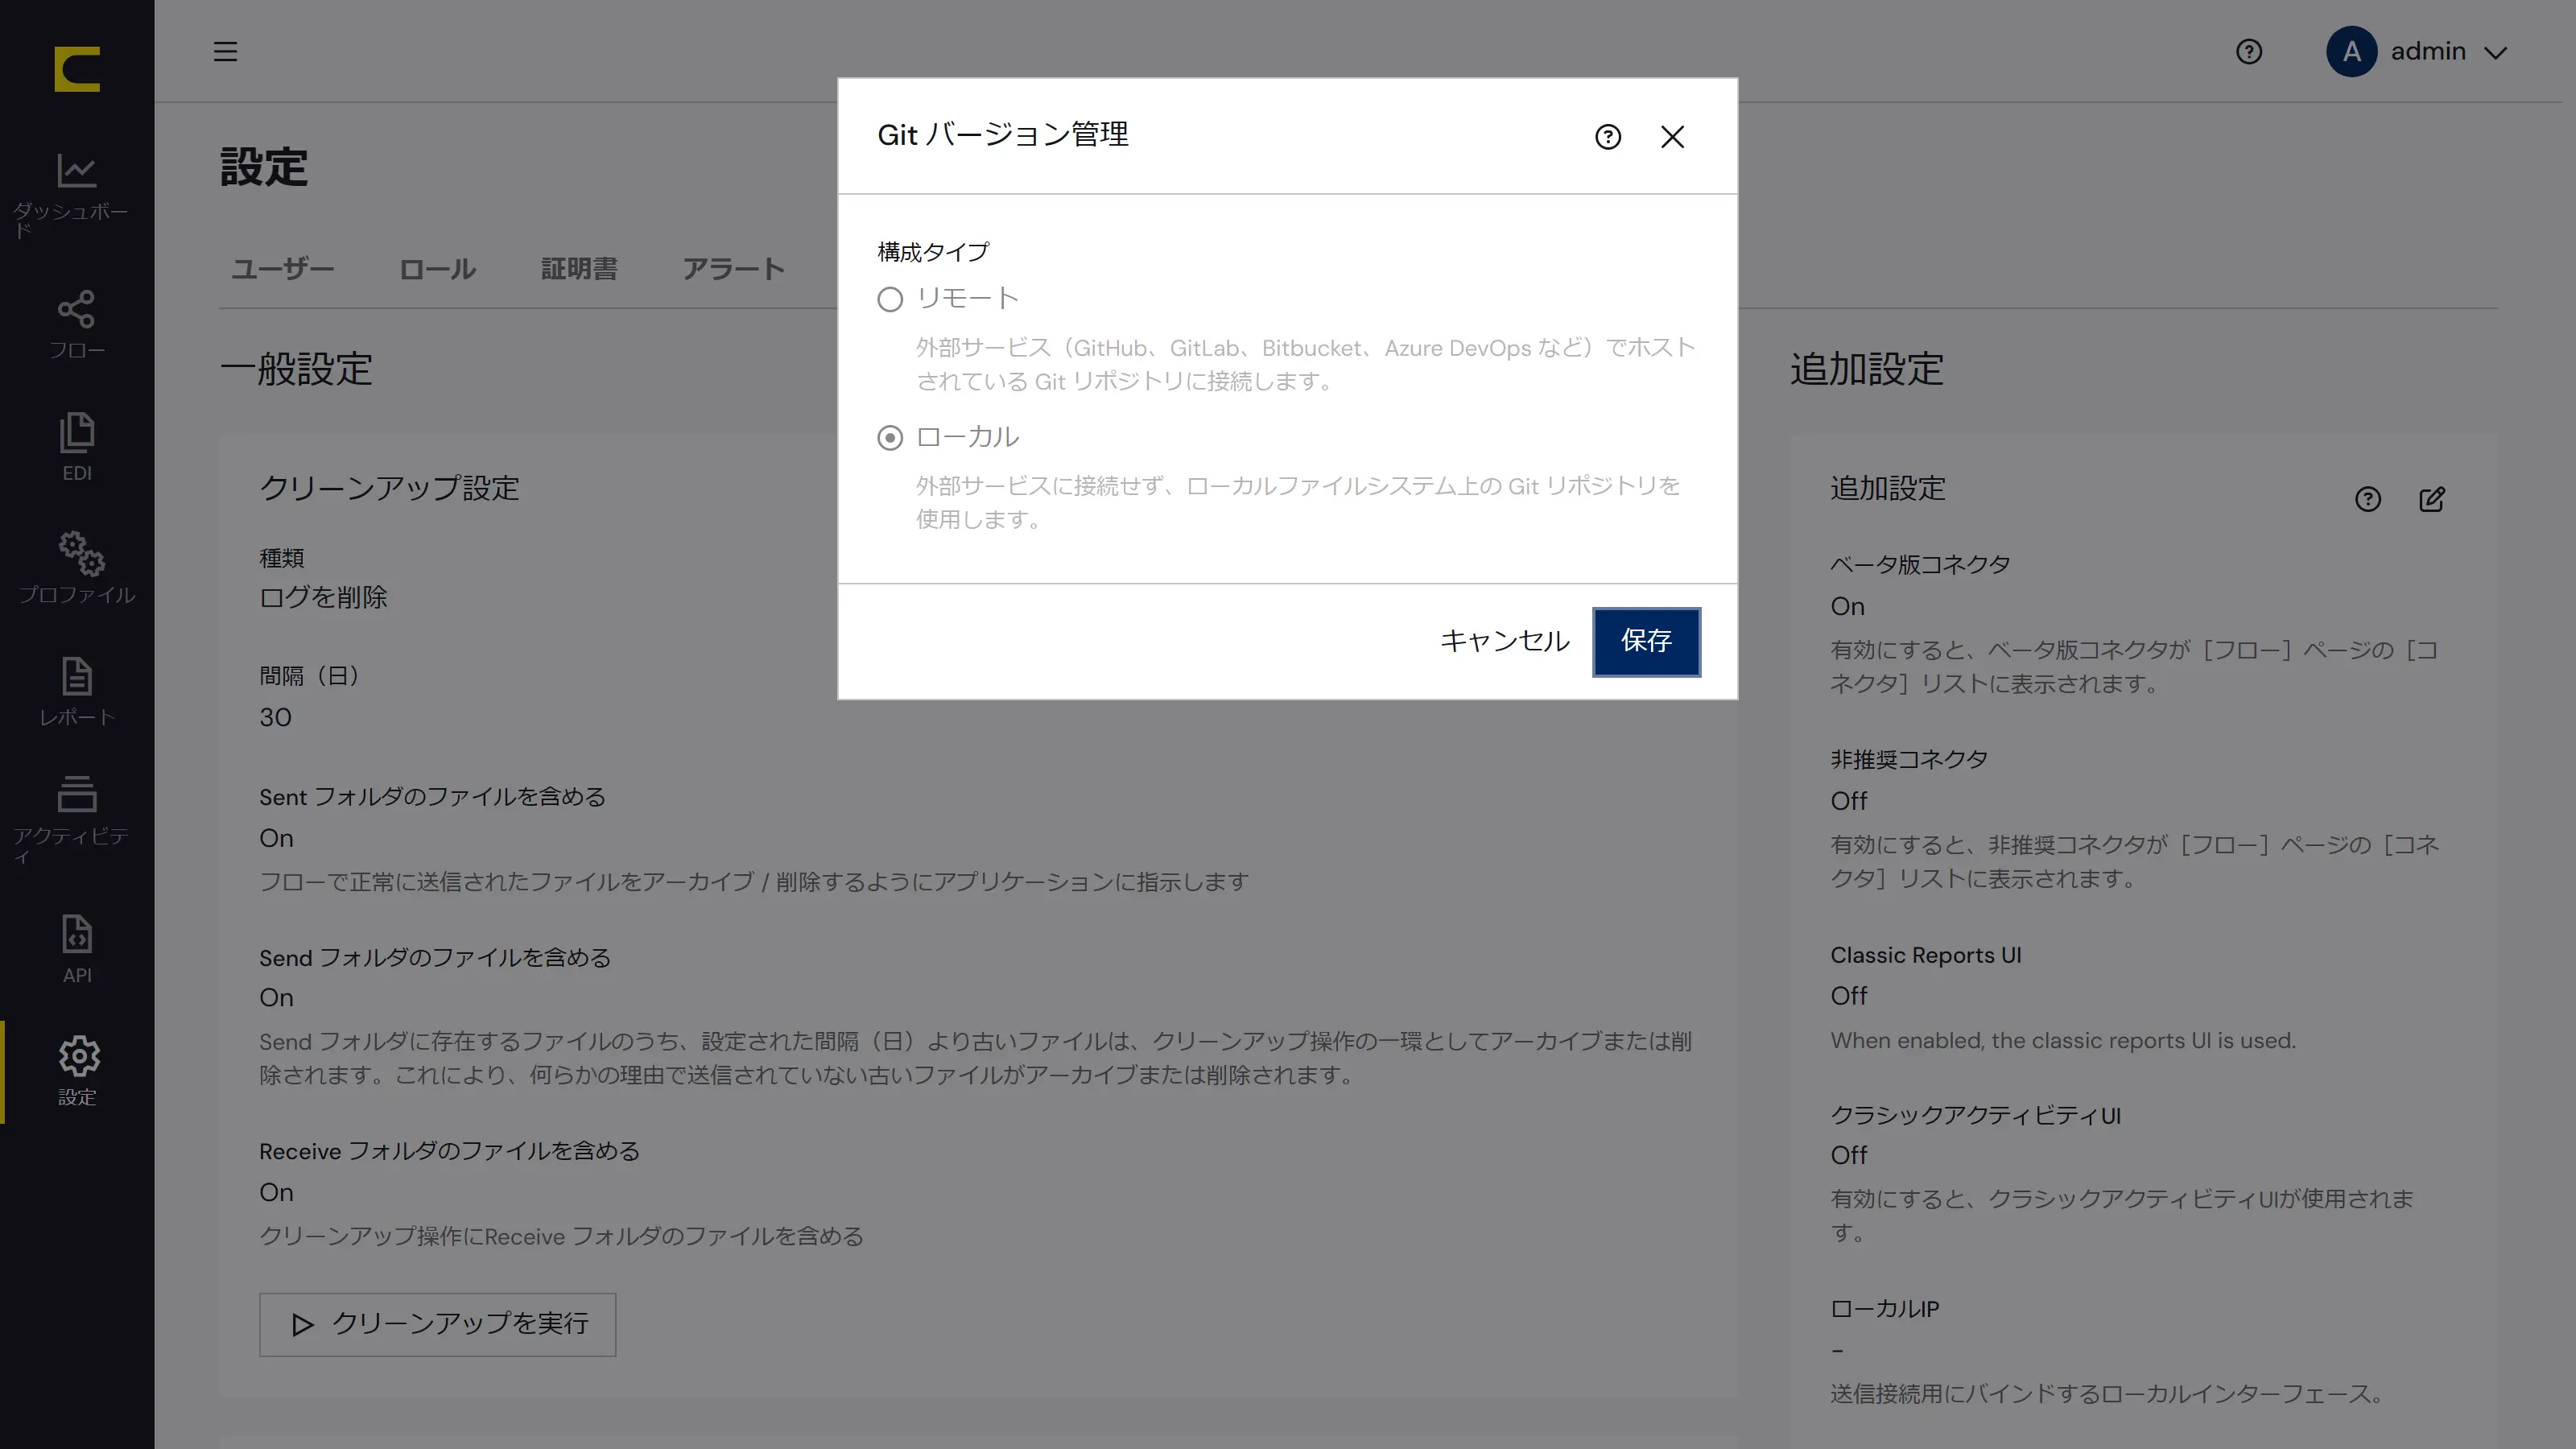Toggle the hamburger menu icon

tap(225, 51)
